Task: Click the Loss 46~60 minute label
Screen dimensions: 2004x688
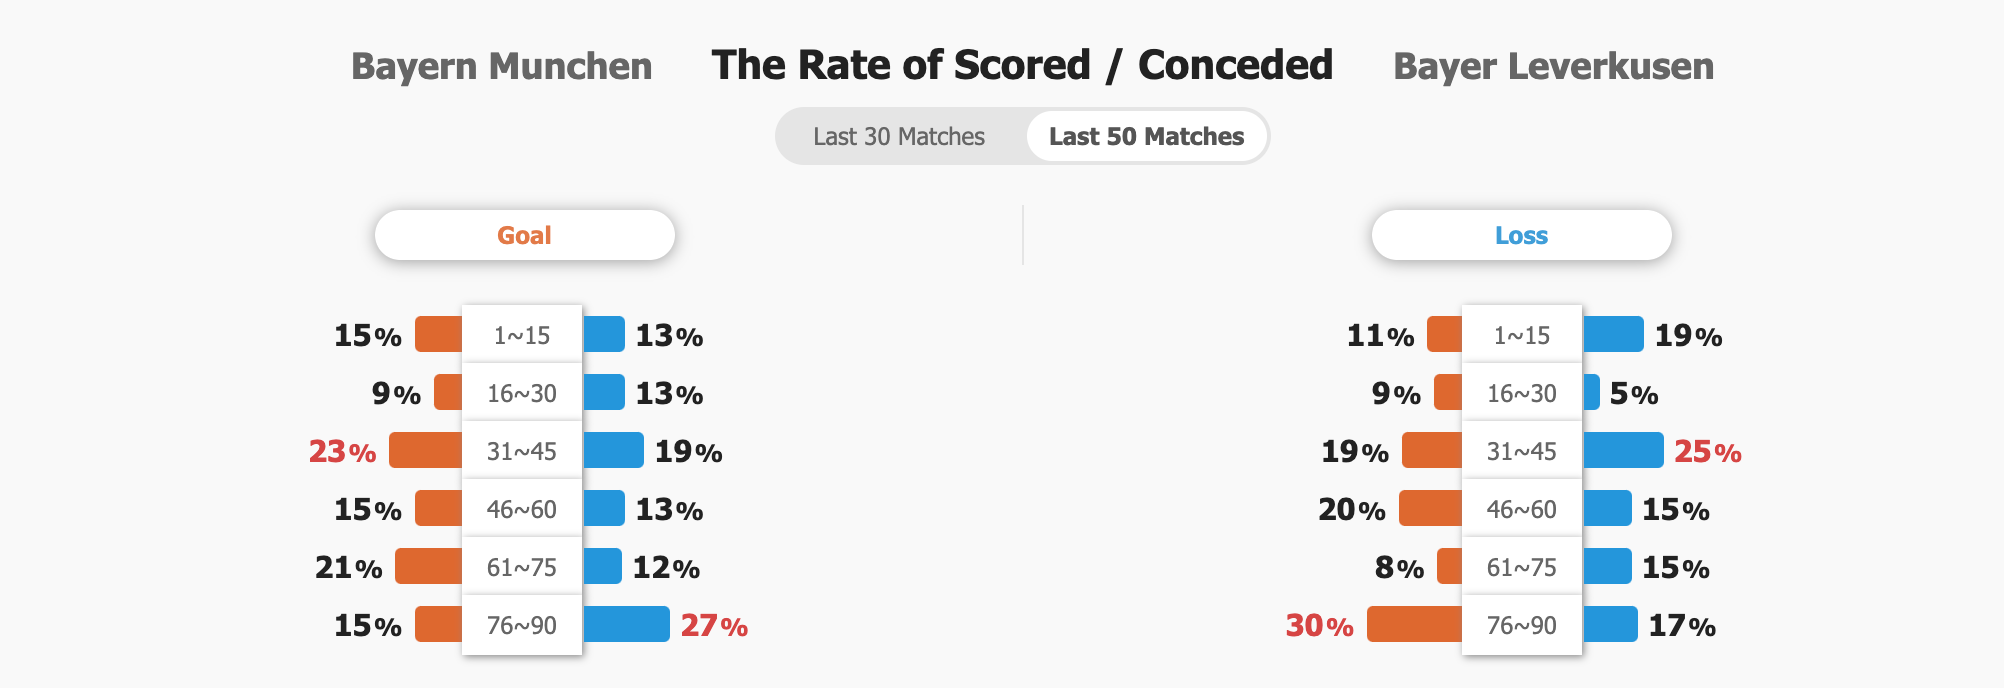Action: point(1522,509)
